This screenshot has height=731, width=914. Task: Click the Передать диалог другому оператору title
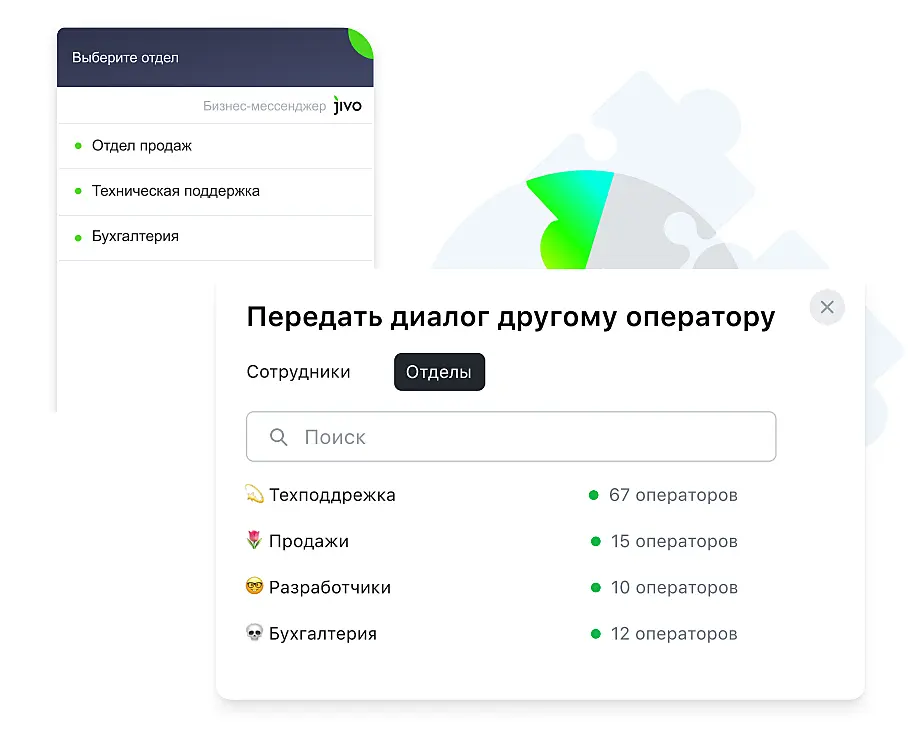[511, 318]
